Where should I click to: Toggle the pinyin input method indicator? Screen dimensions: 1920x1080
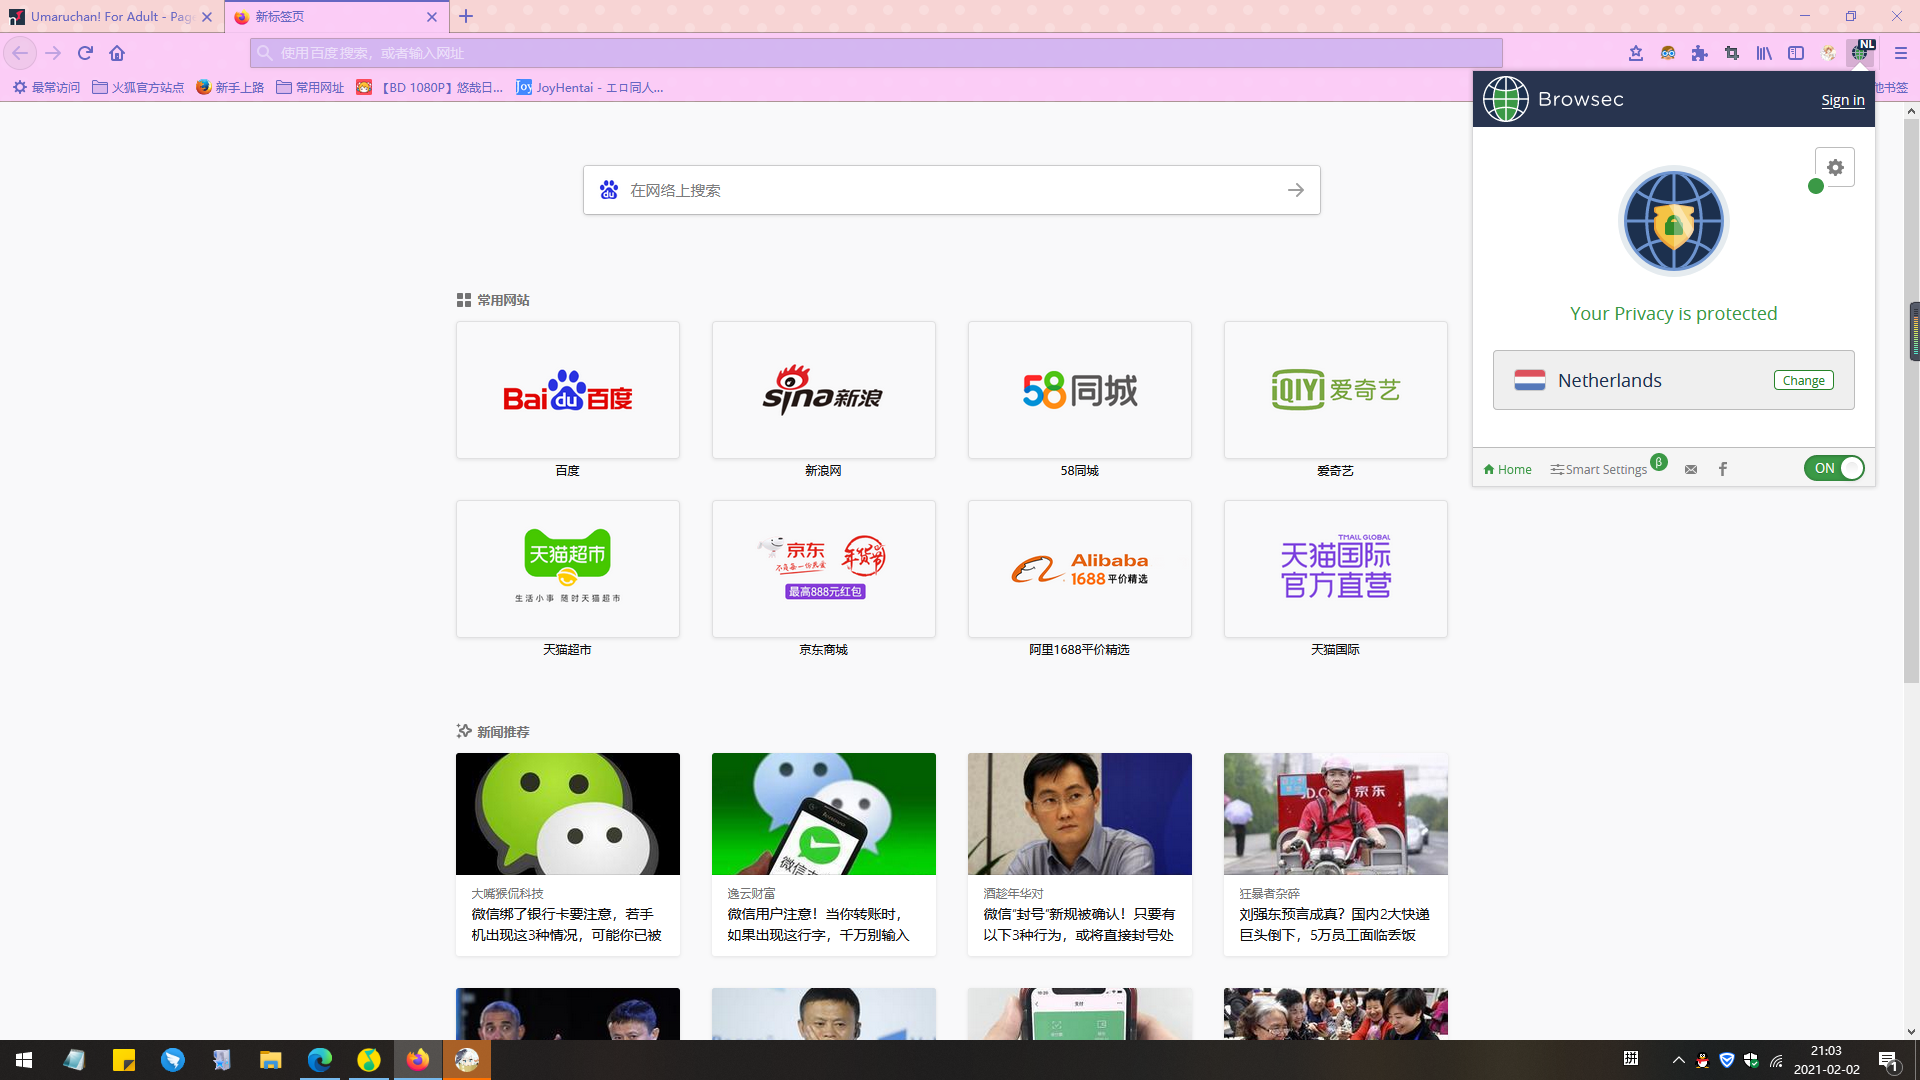pos(1630,1059)
